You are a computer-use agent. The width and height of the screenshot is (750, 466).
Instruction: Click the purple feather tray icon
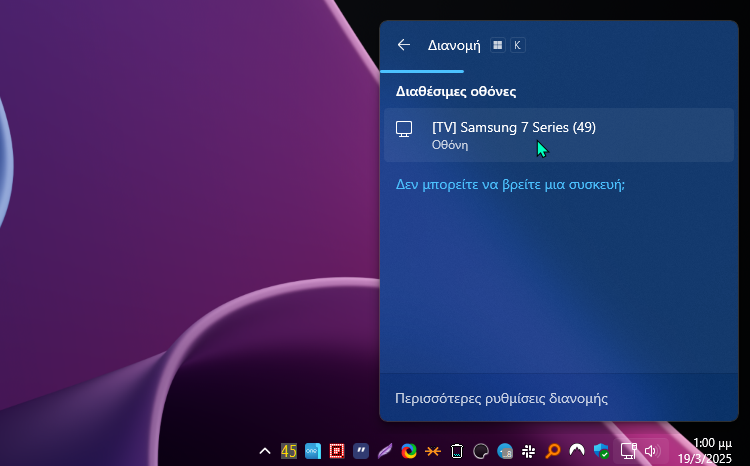[385, 451]
